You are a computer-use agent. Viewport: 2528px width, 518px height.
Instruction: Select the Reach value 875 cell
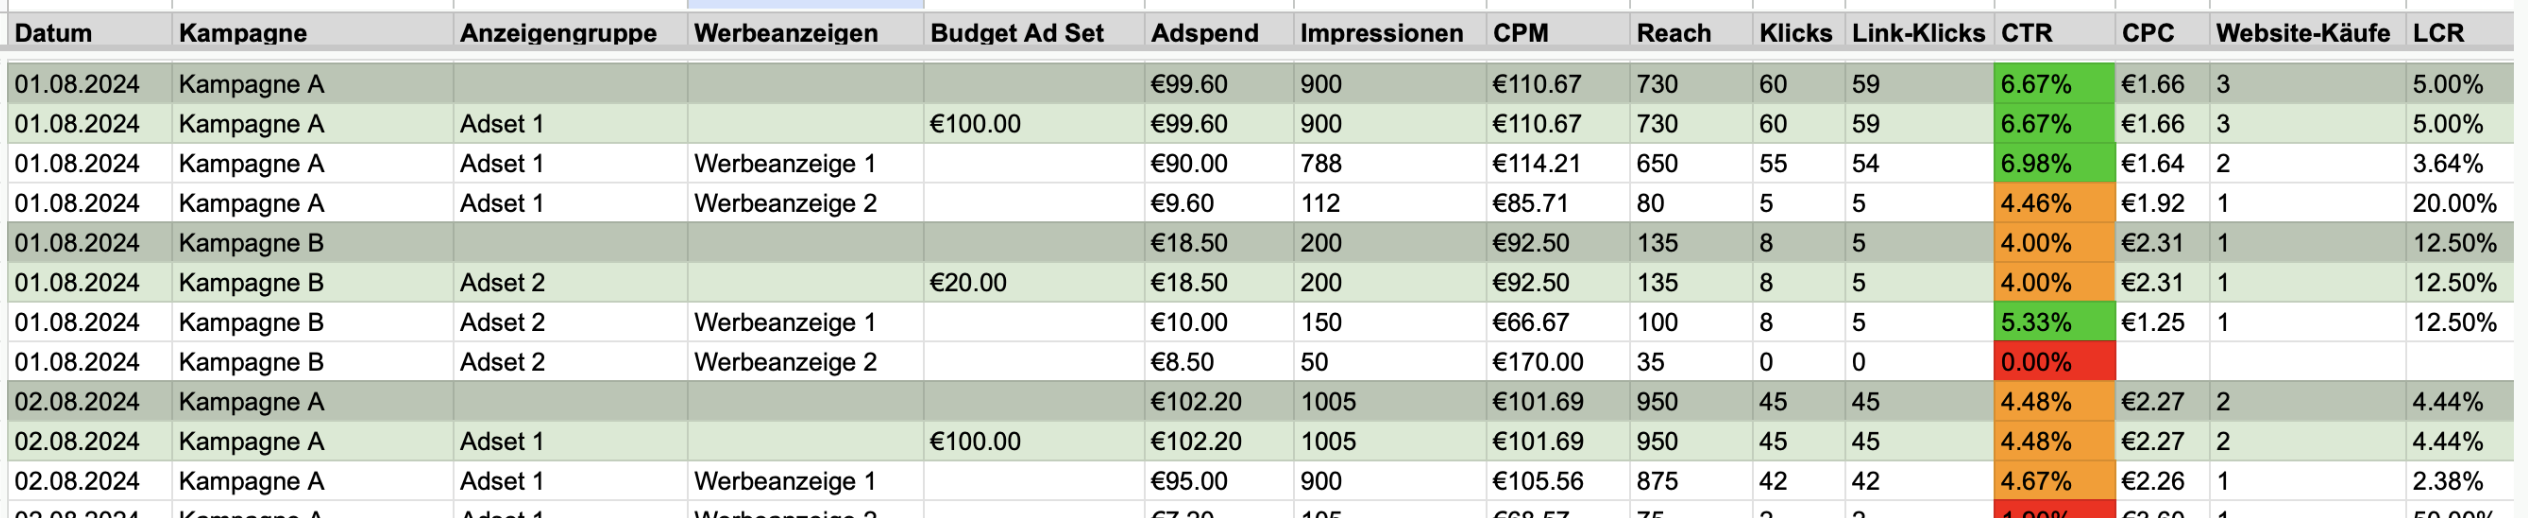pos(1691,481)
